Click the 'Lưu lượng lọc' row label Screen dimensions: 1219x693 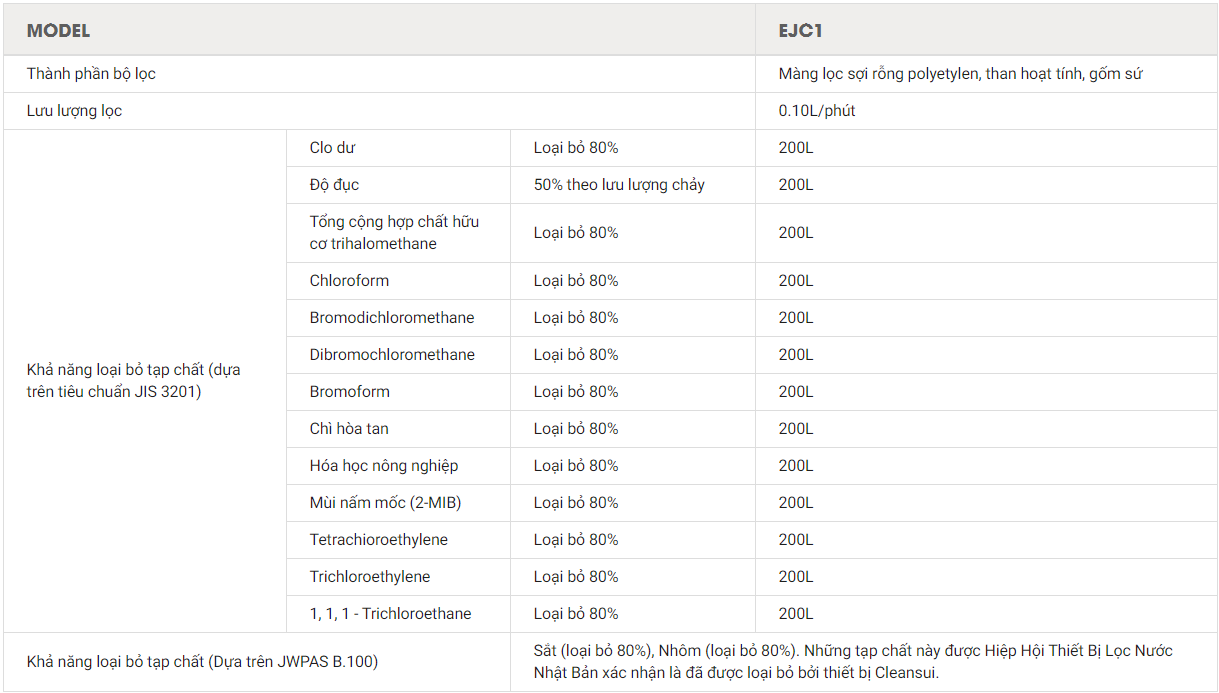pyautogui.click(x=74, y=111)
